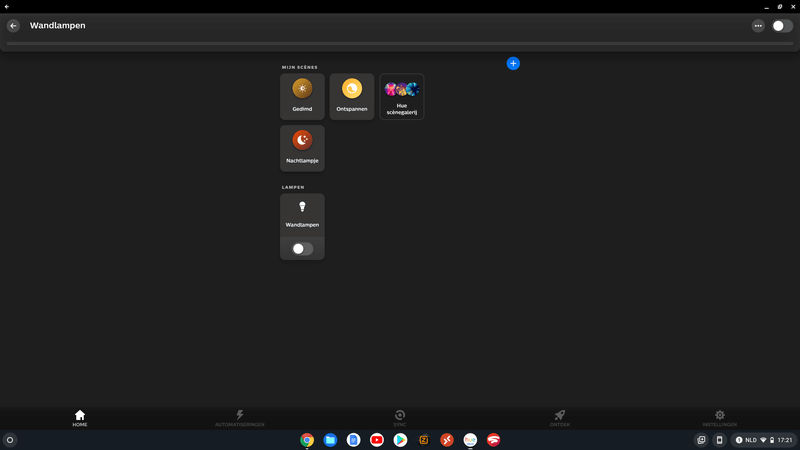The width and height of the screenshot is (800, 450).
Task: Activate the Gedimd scene
Action: (x=302, y=96)
